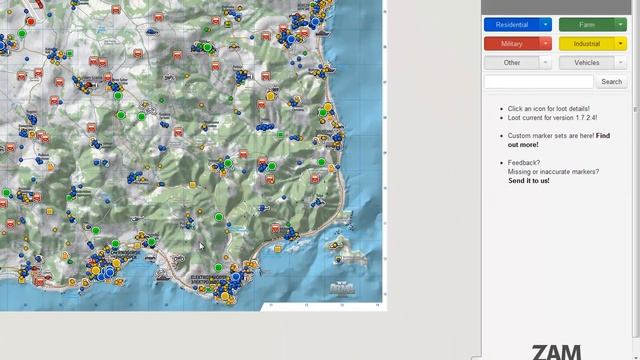640x360 pixels.
Task: Click the large yellow circle marker on the east coast
Action: click(x=328, y=107)
